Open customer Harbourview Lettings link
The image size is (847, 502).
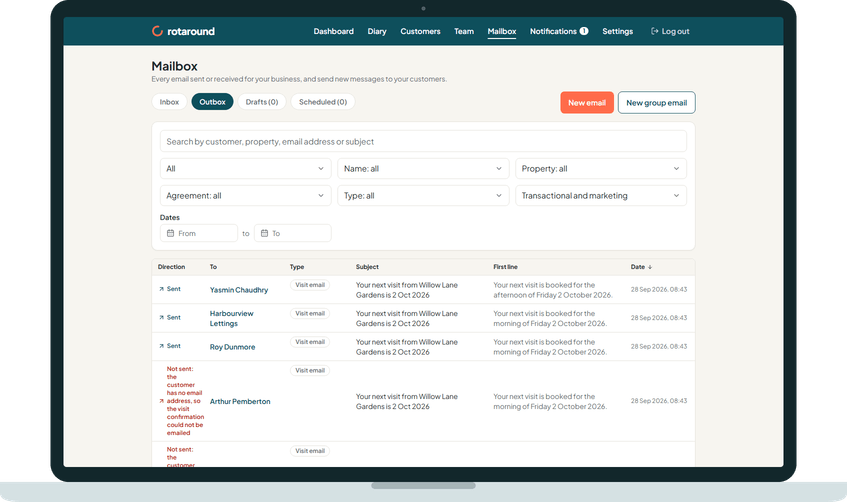click(x=231, y=318)
